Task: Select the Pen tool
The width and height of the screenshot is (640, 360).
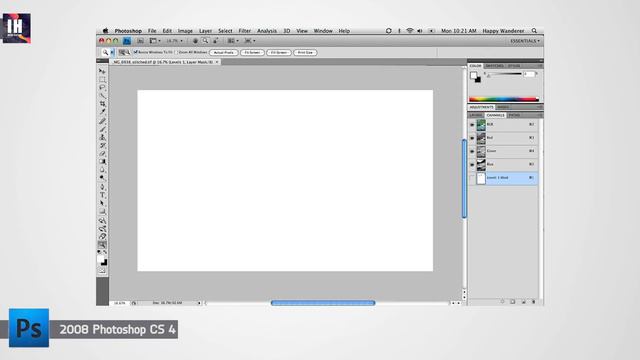Action: 102,187
